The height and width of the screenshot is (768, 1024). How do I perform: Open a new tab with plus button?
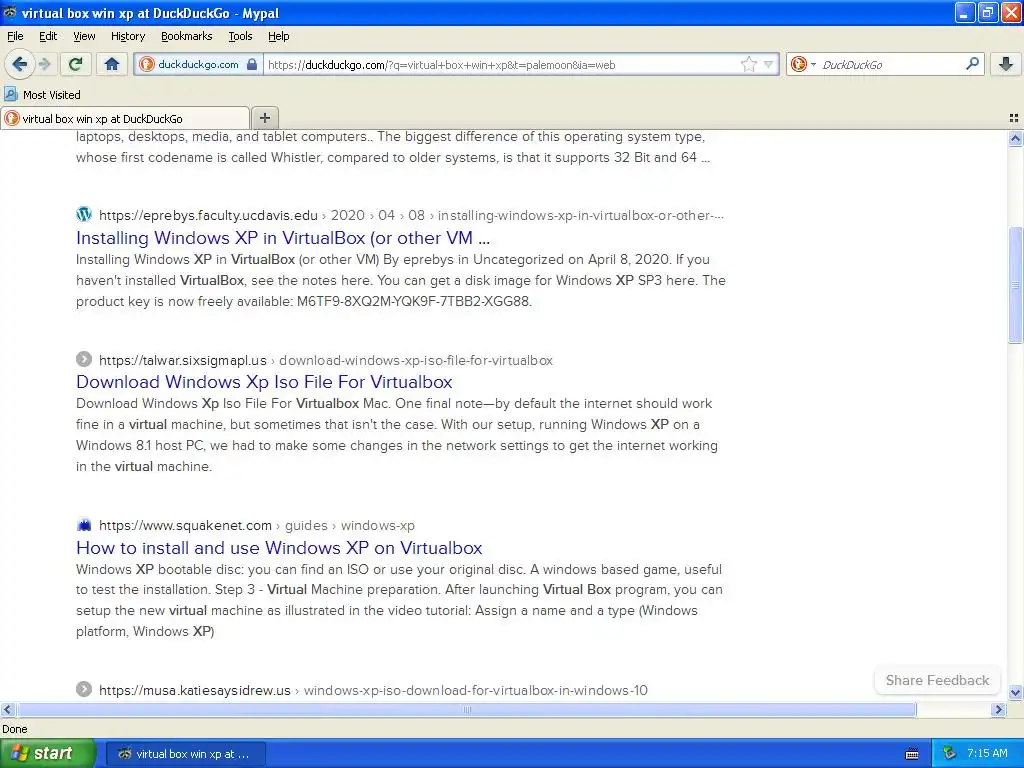point(264,118)
